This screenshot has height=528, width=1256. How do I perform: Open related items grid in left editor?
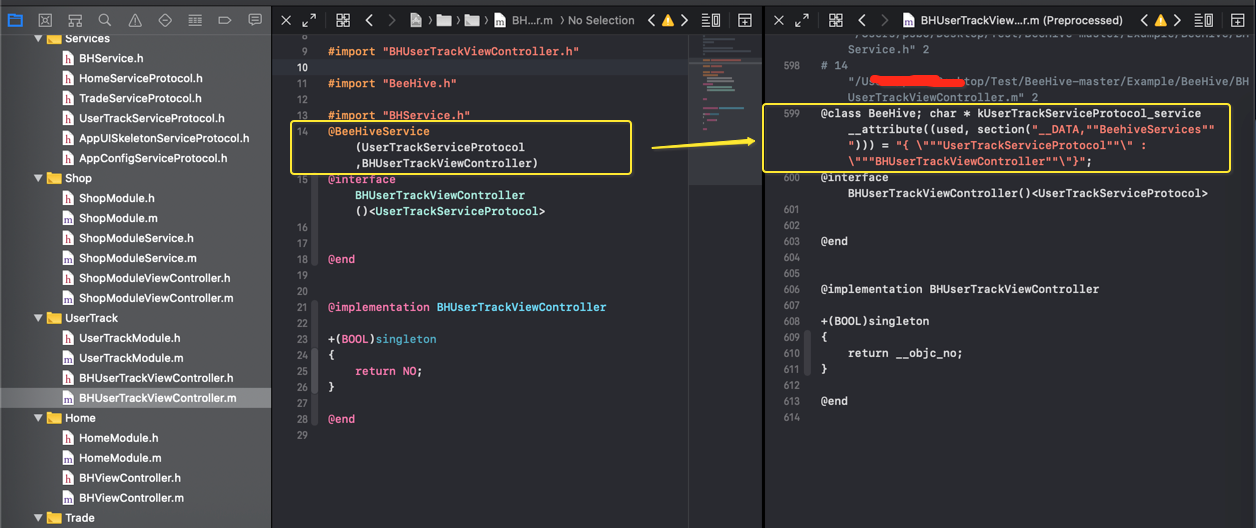[343, 20]
